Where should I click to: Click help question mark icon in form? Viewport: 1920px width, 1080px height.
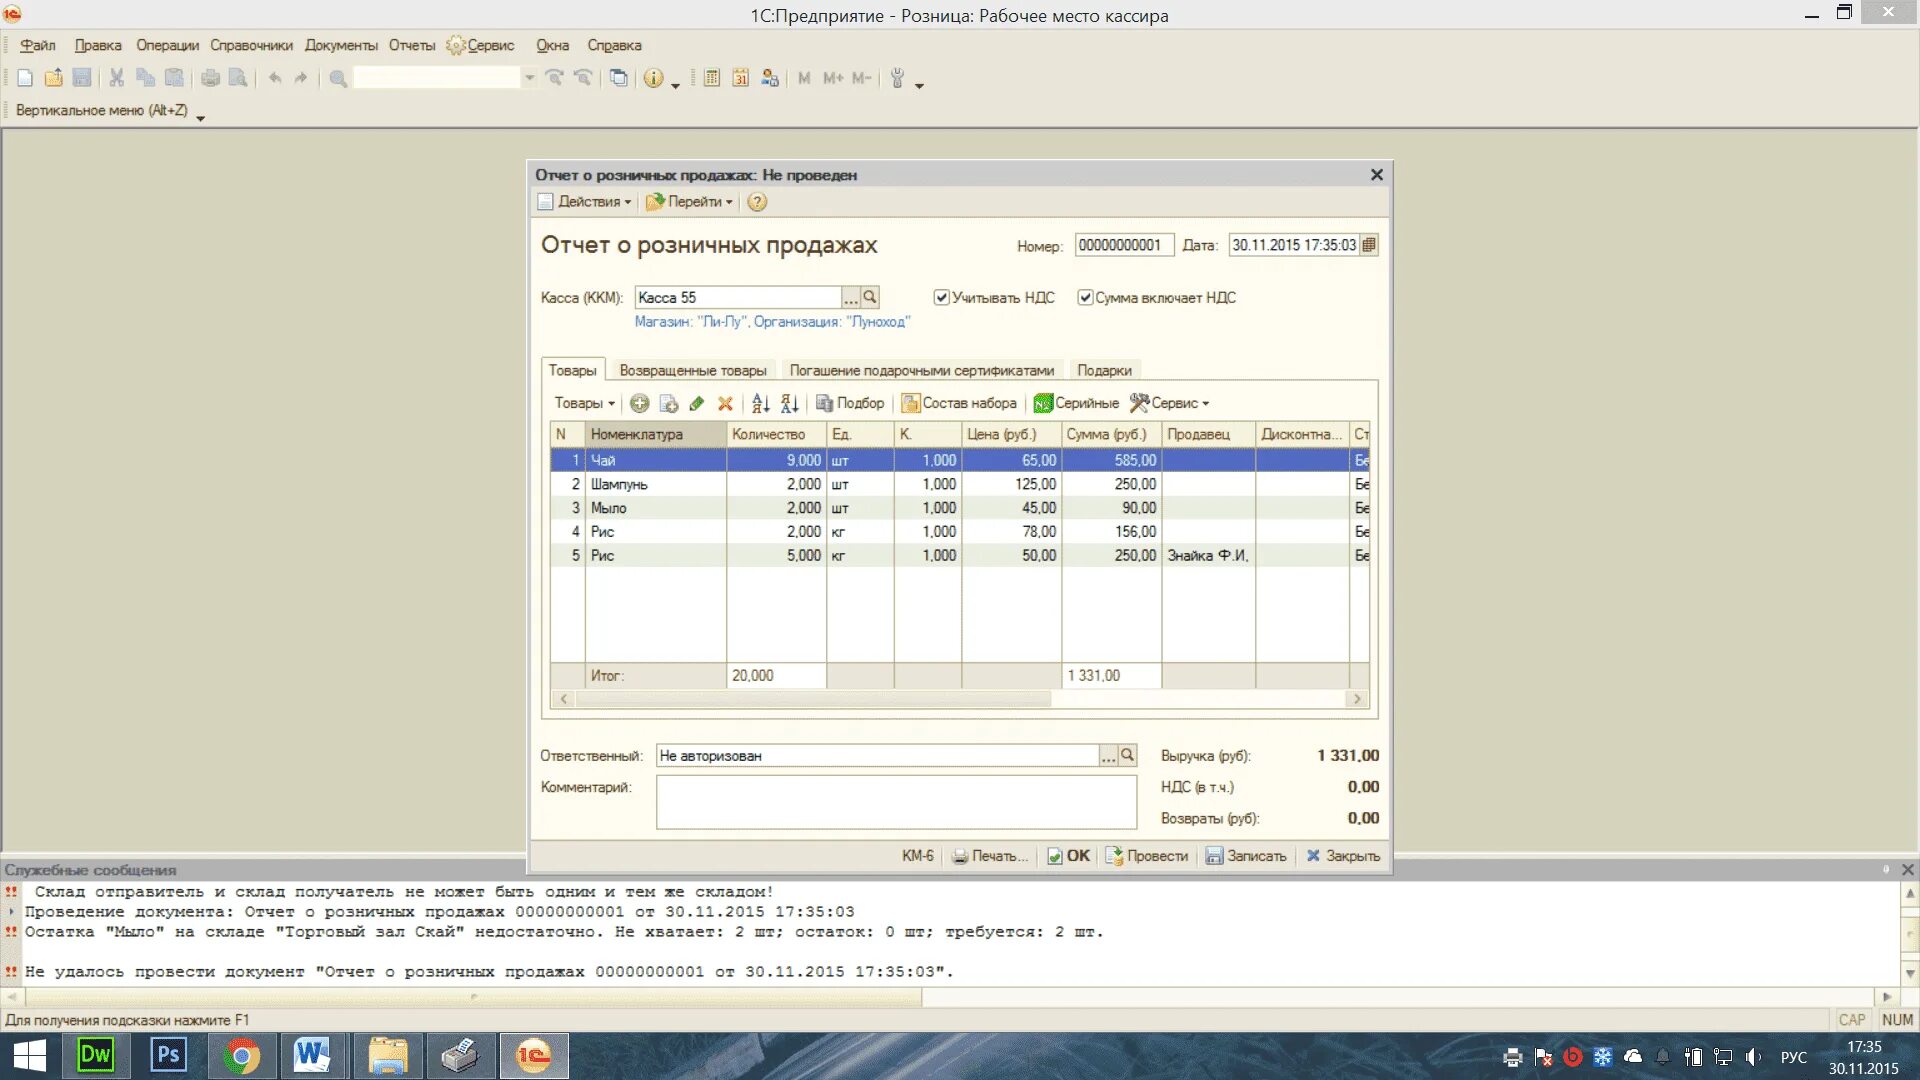pos(757,202)
